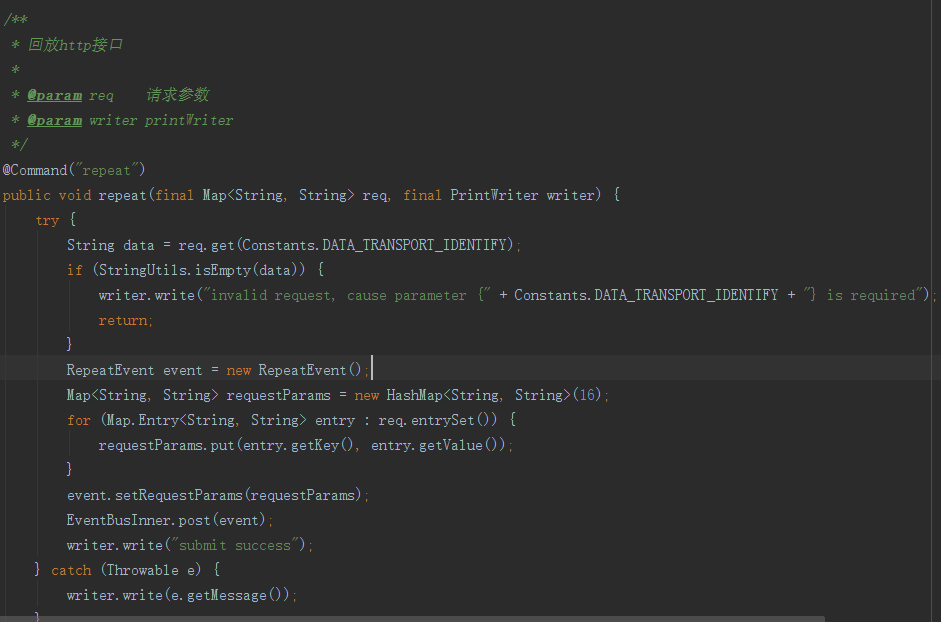The image size is (941, 622).
Task: Click the @Command annotation
Action: 35,170
